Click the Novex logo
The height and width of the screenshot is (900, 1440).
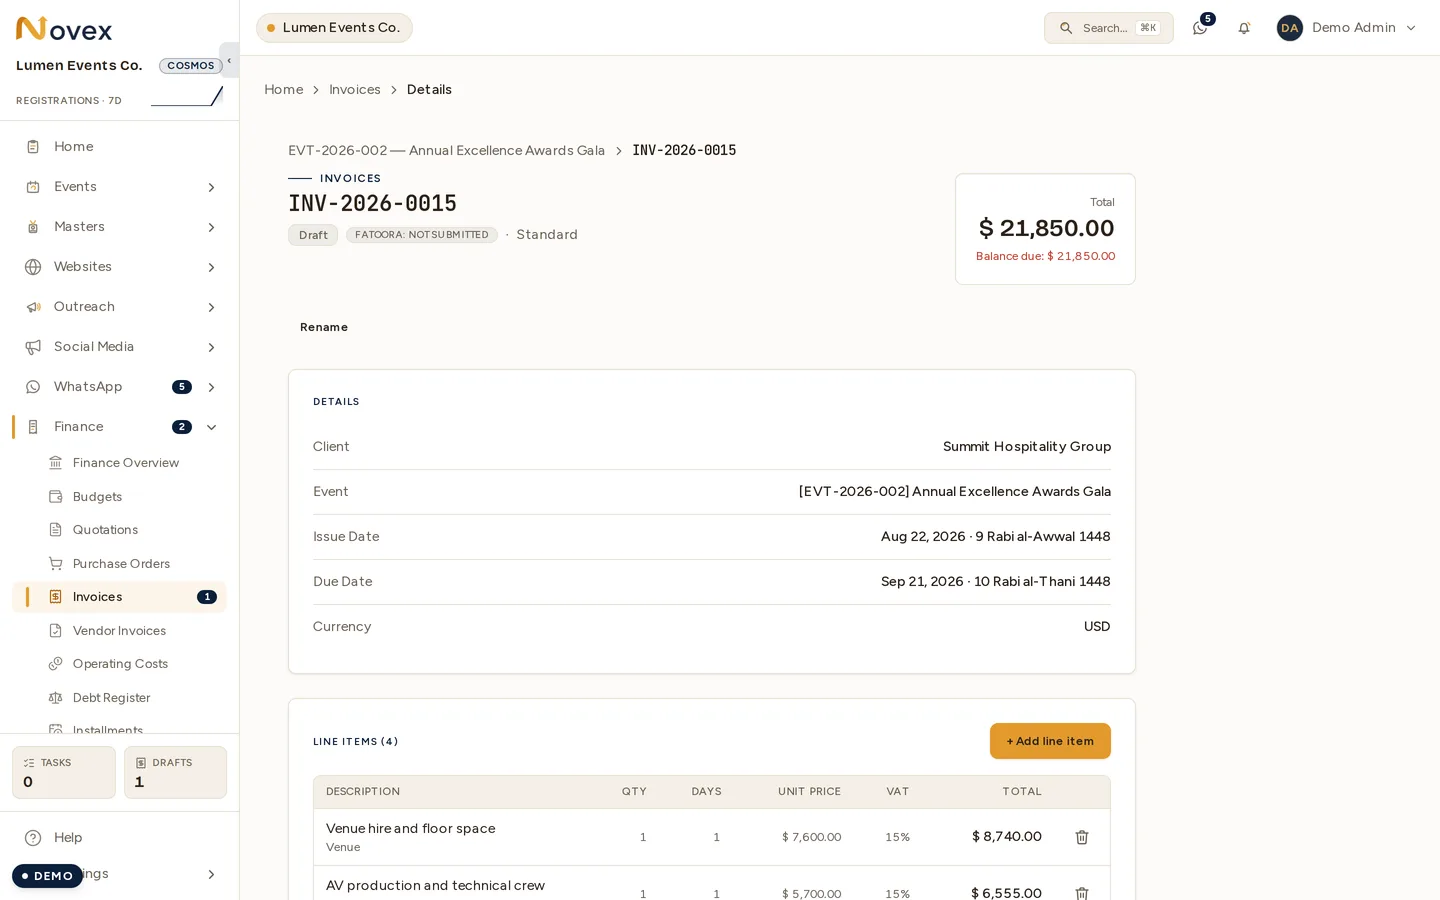(64, 29)
